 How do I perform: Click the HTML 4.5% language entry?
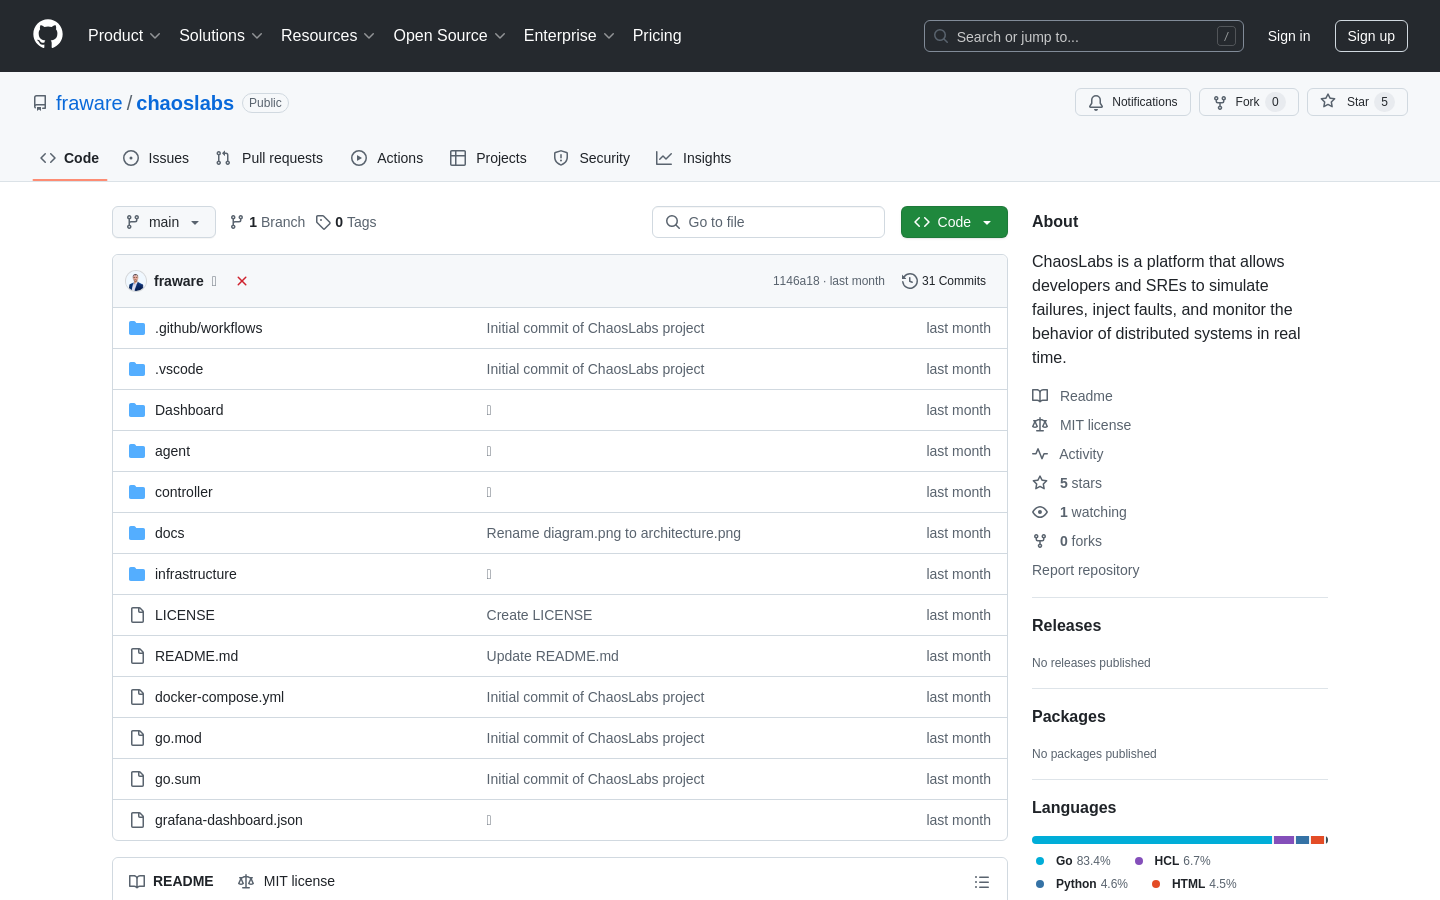click(1194, 884)
